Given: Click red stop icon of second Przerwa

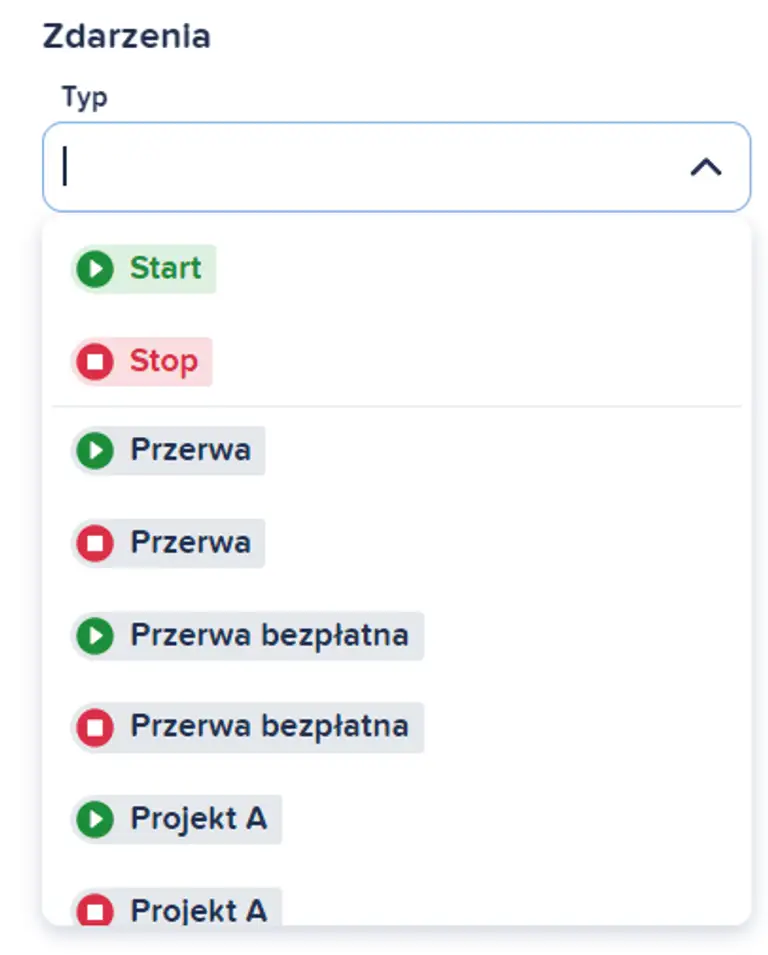Looking at the screenshot, I should tap(96, 543).
